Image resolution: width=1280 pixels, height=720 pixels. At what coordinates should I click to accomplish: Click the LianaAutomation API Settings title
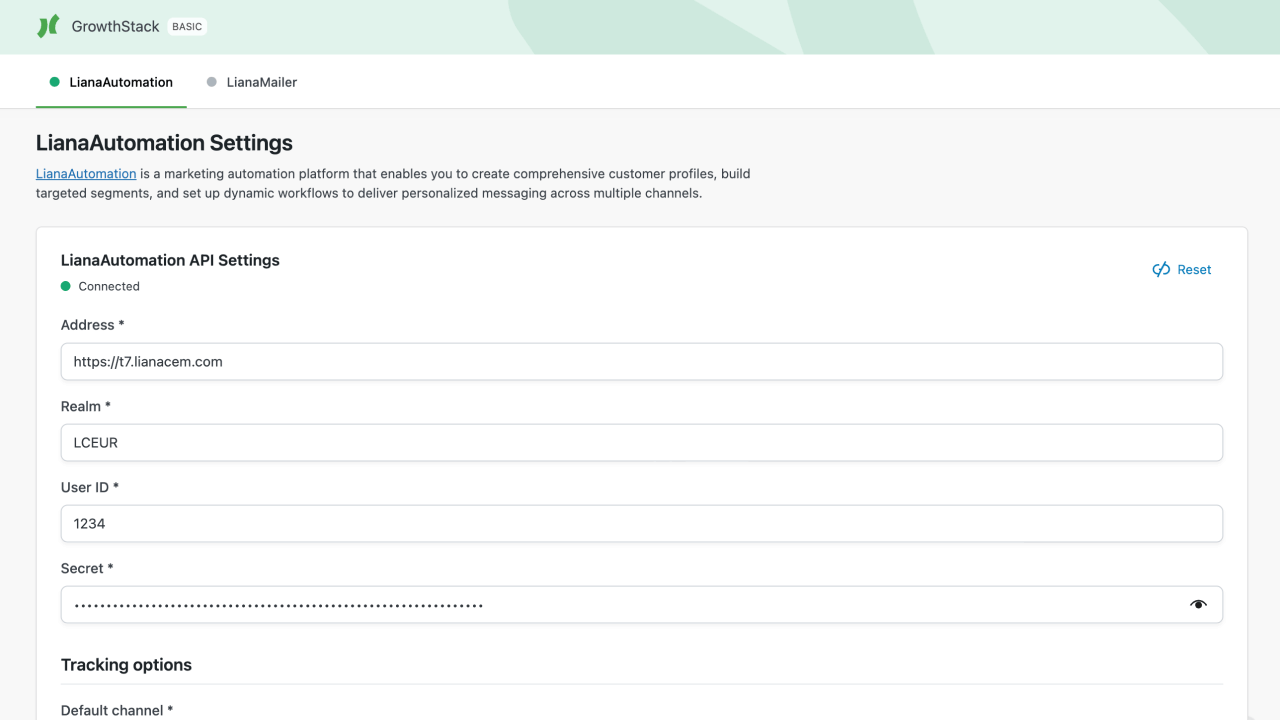(x=170, y=260)
